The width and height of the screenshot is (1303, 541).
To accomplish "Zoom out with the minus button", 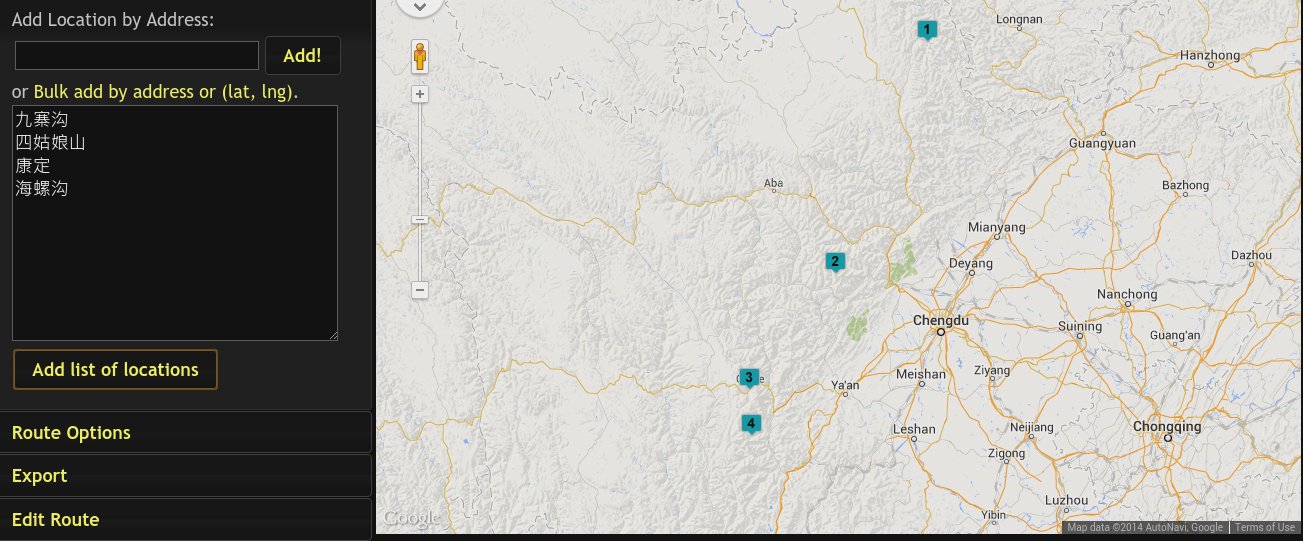I will [x=420, y=290].
